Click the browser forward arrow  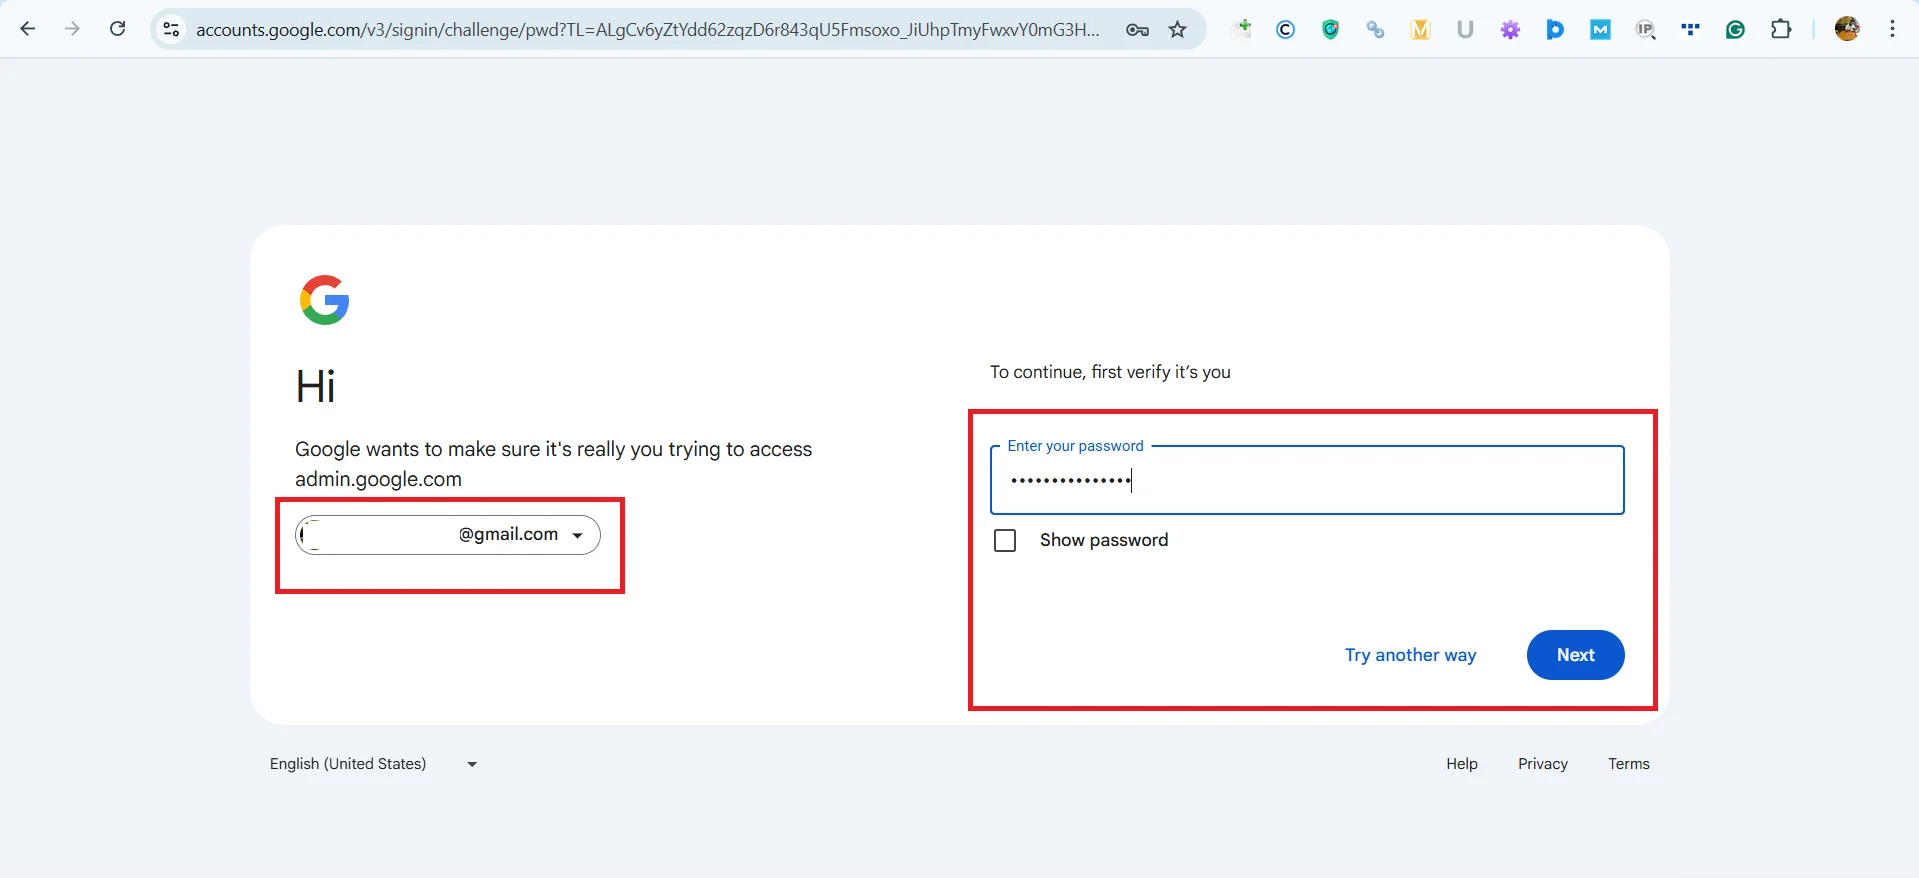pyautogui.click(x=72, y=29)
